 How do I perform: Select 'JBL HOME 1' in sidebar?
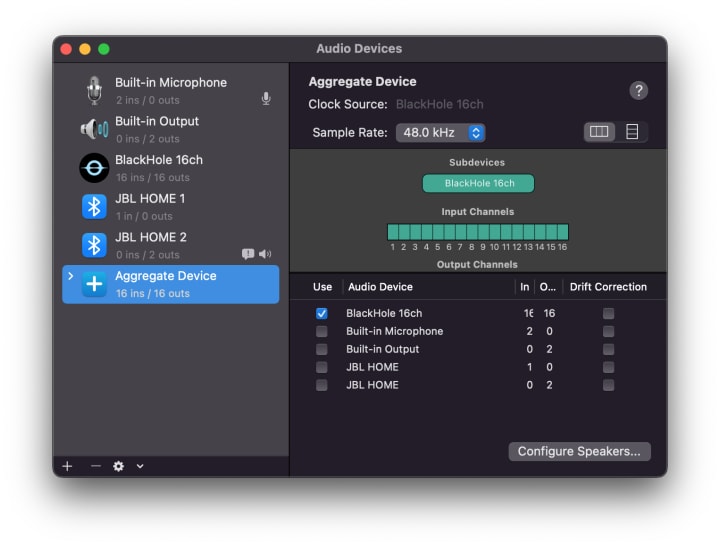[x=170, y=207]
